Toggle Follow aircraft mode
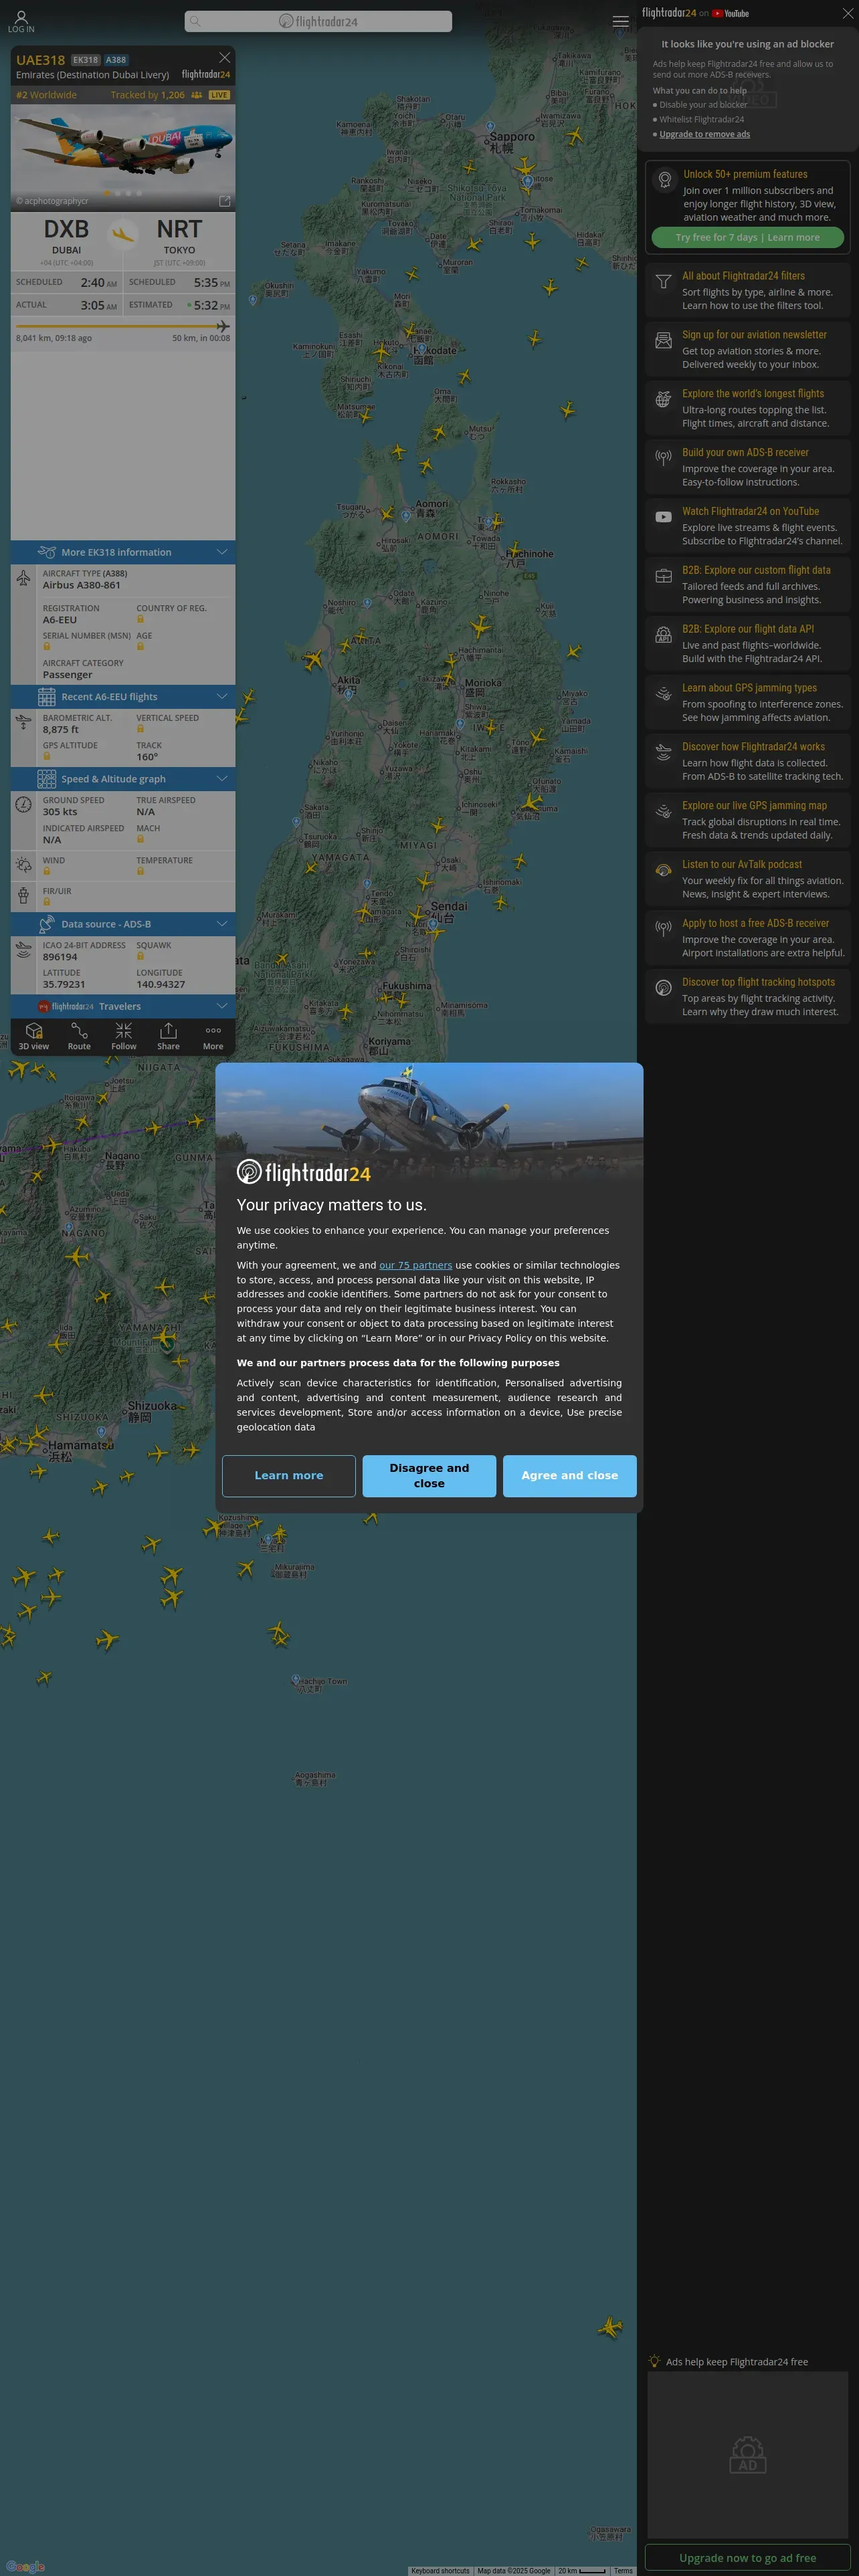Screen dimensions: 859x2576 pos(123,1036)
